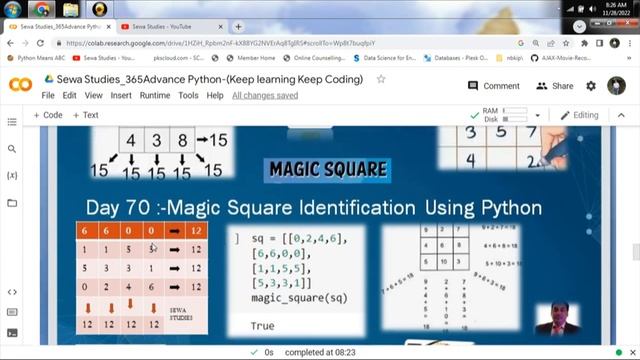Dismiss status bar with X at bottom right
Image resolution: width=640 pixels, height=360 pixels.
click(633, 352)
